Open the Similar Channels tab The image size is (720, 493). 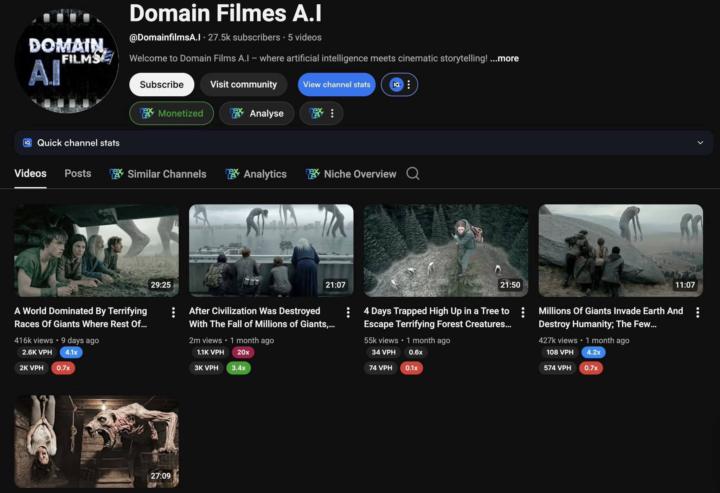[x=158, y=174]
